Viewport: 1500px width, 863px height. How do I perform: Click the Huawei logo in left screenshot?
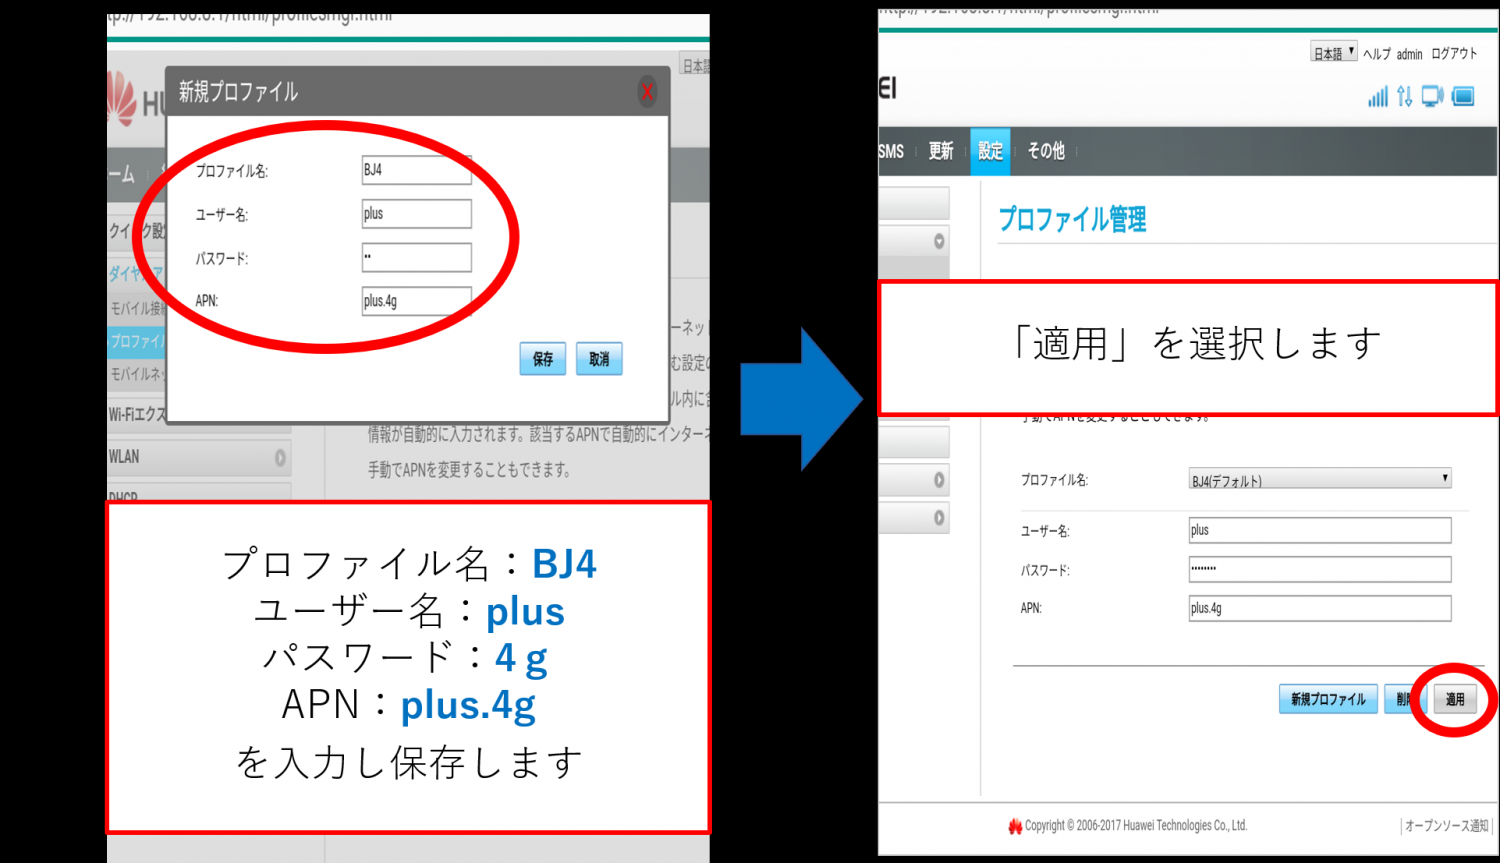[x=124, y=99]
